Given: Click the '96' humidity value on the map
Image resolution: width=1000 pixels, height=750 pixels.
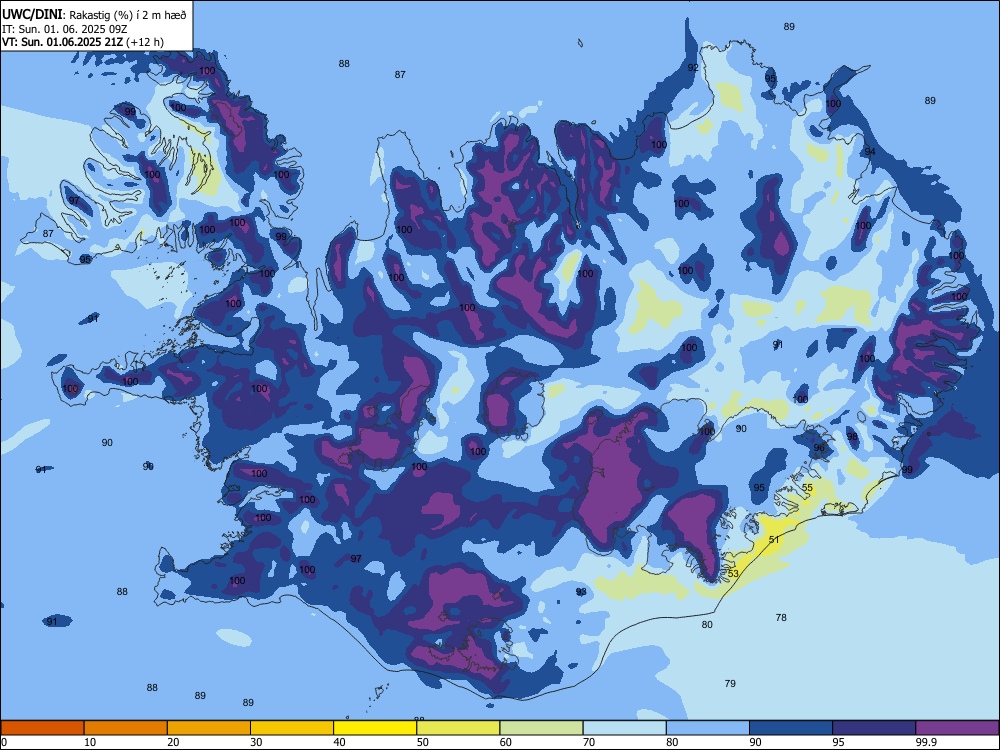Looking at the screenshot, I should click(x=820, y=448).
